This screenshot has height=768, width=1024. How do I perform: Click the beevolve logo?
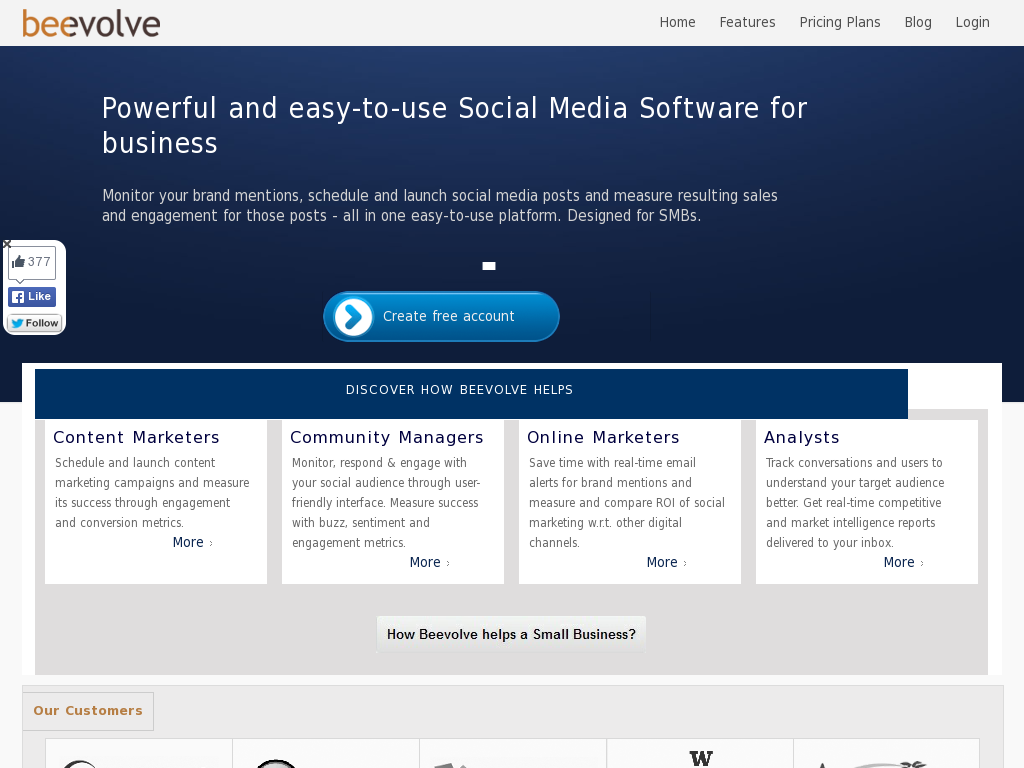(x=91, y=24)
